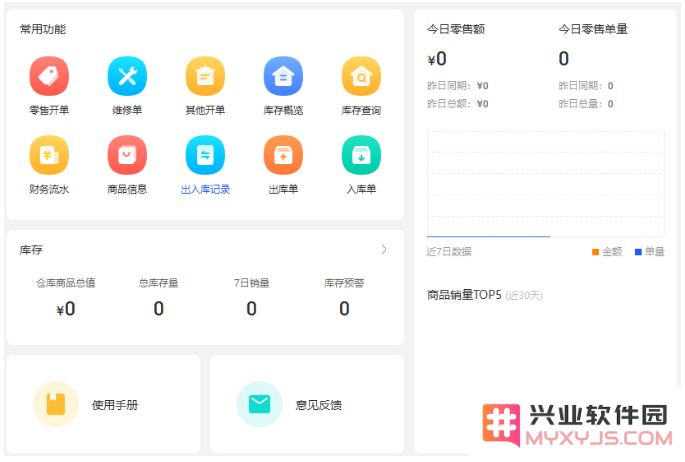685x462 pixels.
Task: Open the 维修单 repair order icon
Action: [127, 76]
